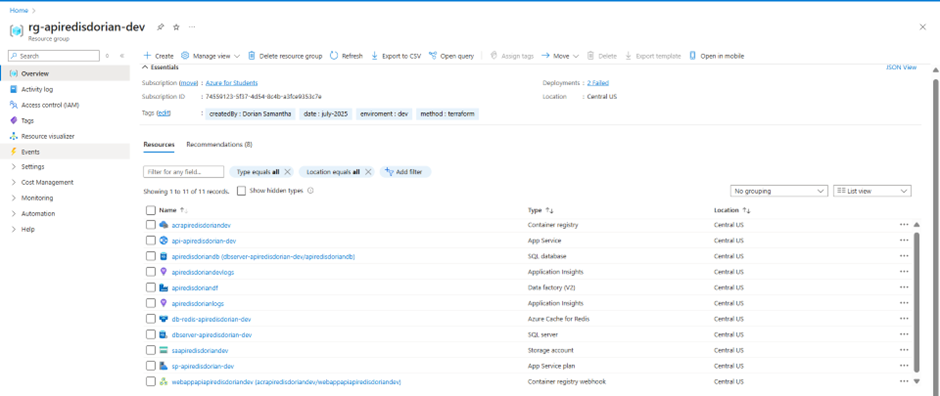
Task: Check the acrapiredisdoriandev row checkbox
Action: click(x=150, y=225)
